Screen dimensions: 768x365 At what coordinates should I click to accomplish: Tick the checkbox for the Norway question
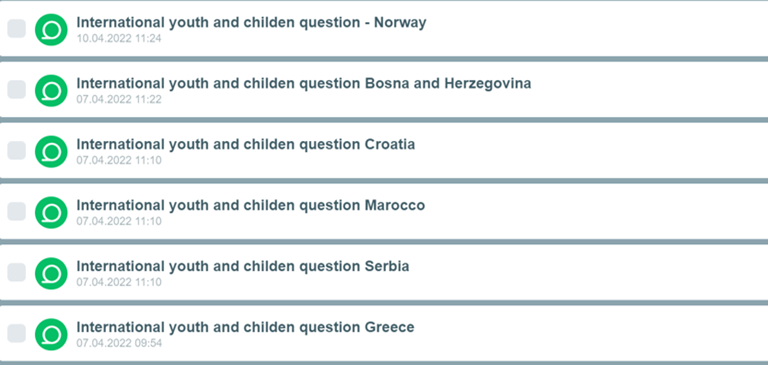coord(17,28)
